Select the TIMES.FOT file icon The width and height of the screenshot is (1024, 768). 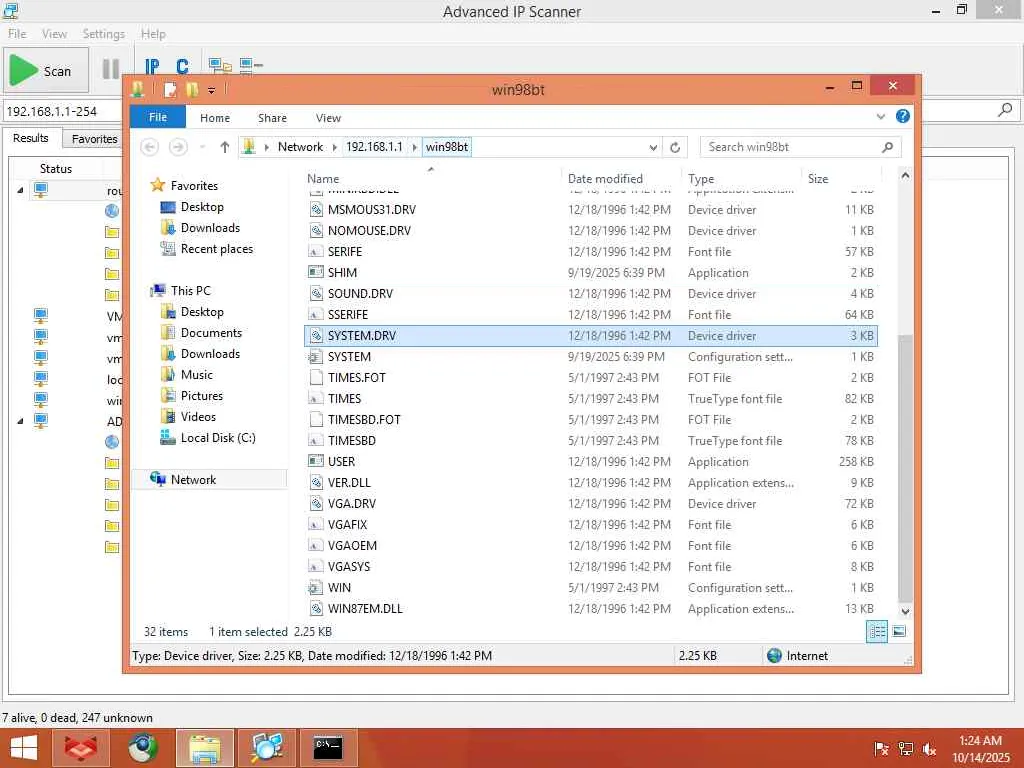pos(316,377)
